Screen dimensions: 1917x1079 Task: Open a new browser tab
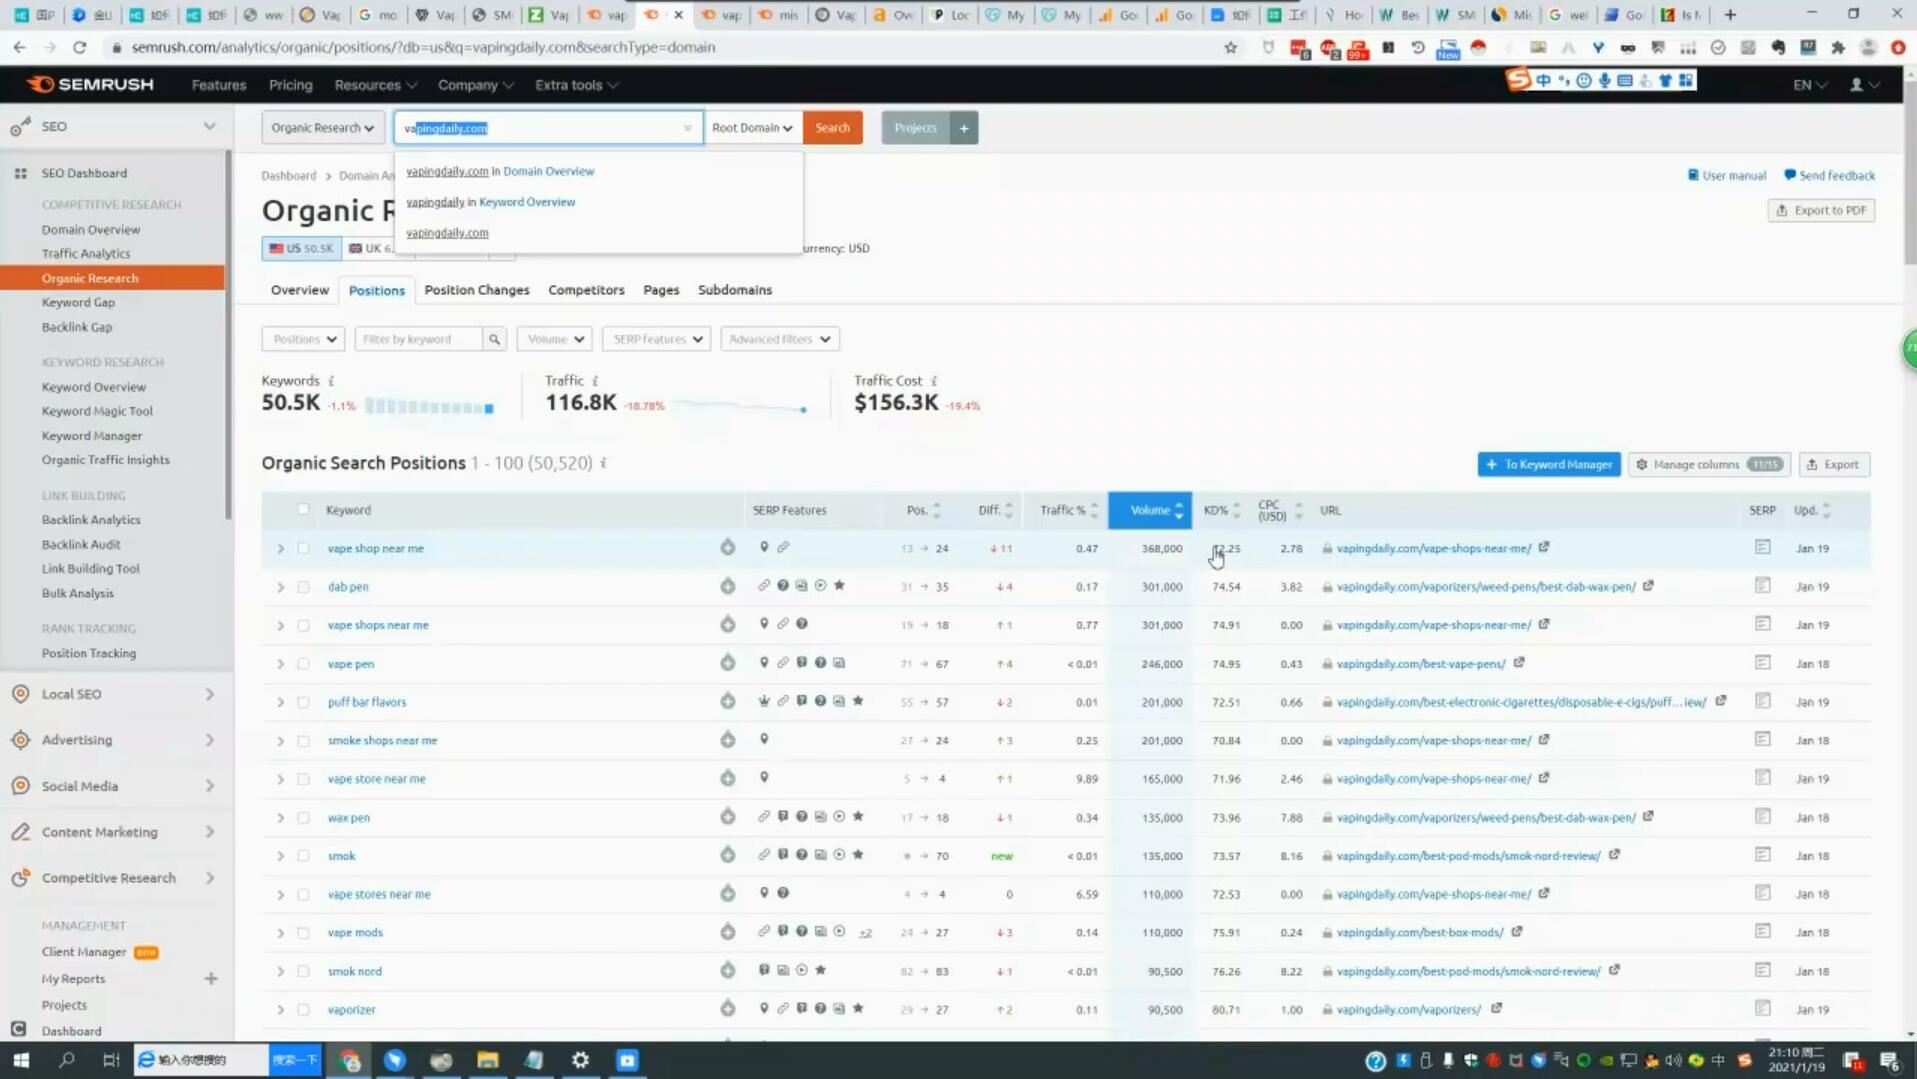(x=1730, y=15)
